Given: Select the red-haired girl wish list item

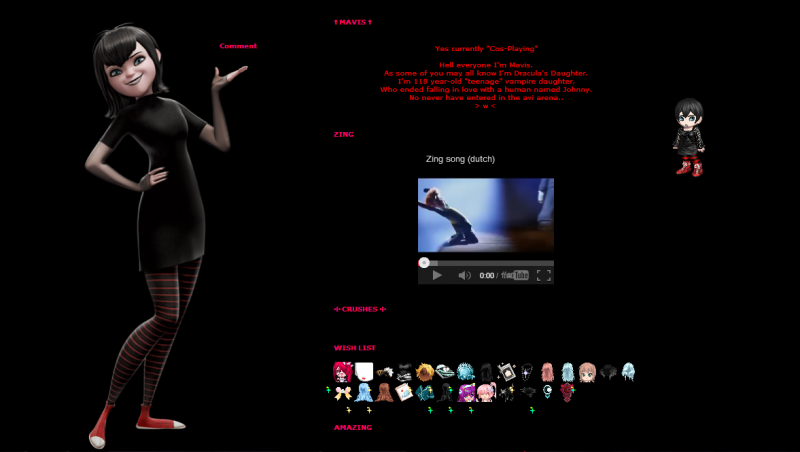Looking at the screenshot, I should 342,372.
